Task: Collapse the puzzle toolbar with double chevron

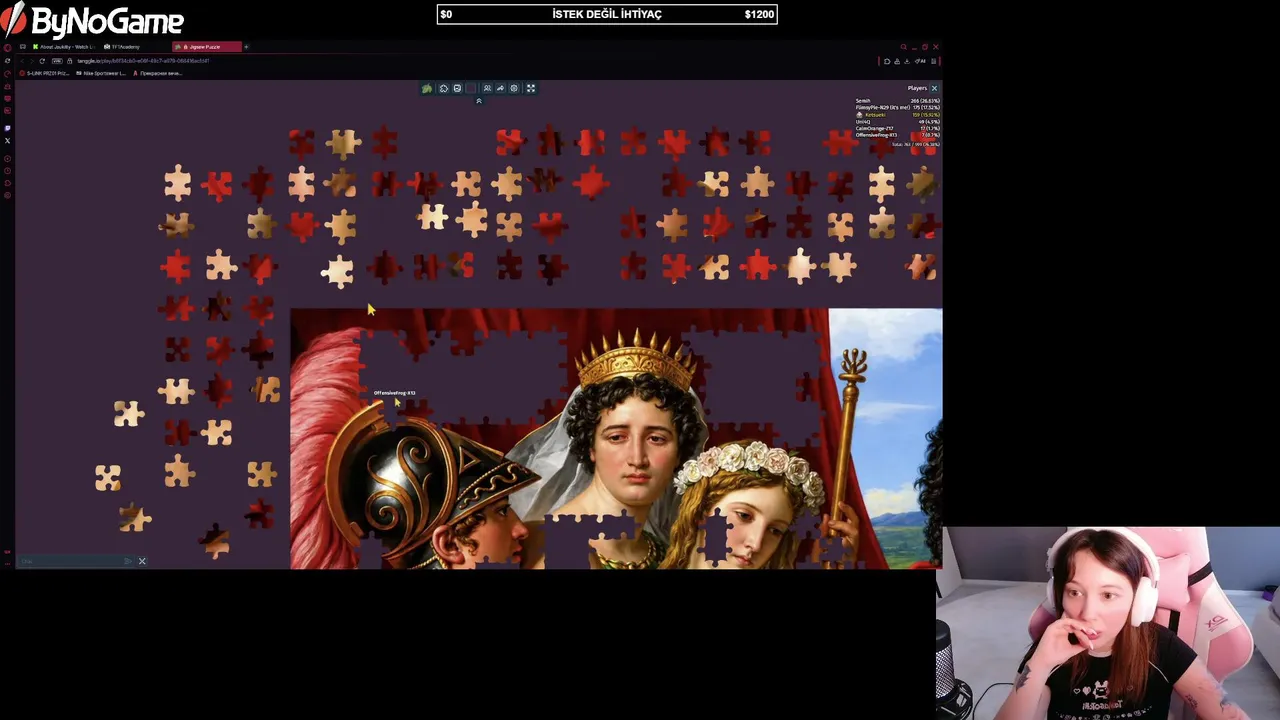Action: tap(479, 101)
